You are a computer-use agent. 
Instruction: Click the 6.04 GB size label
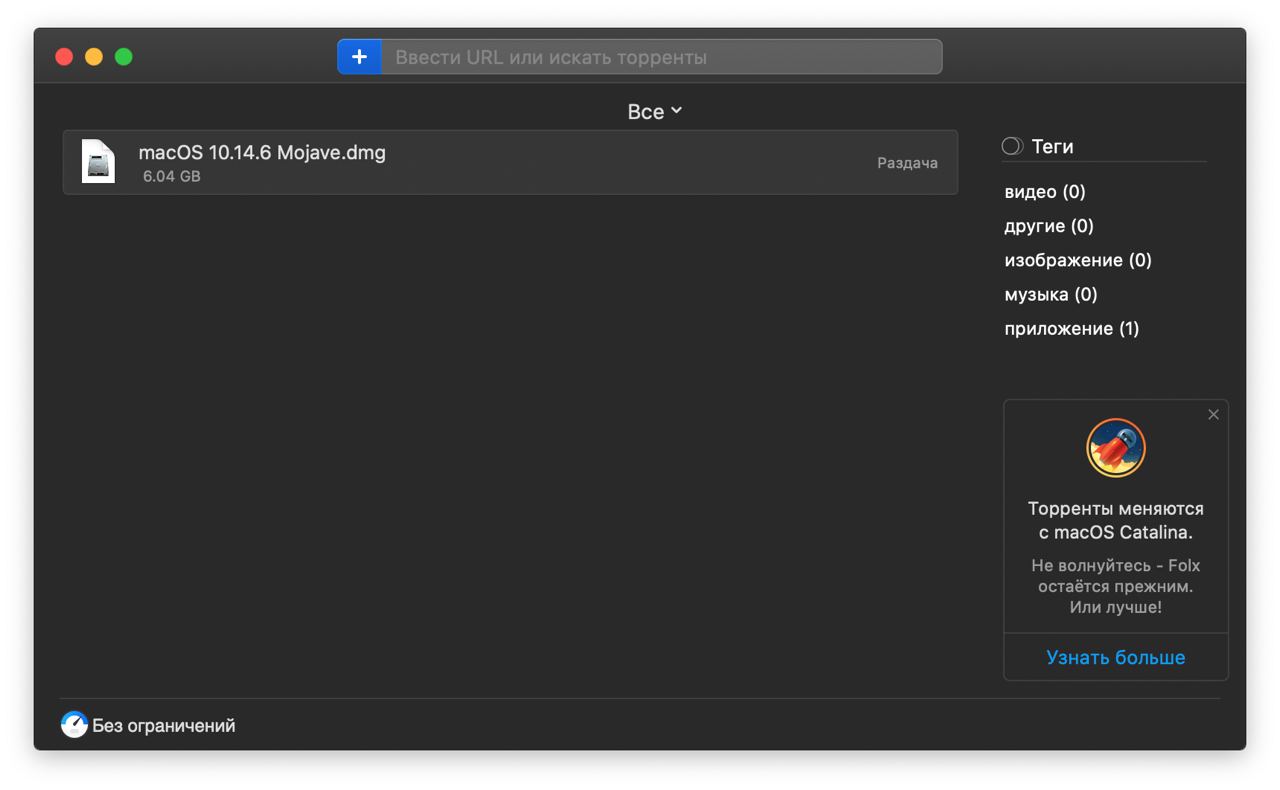click(x=171, y=177)
